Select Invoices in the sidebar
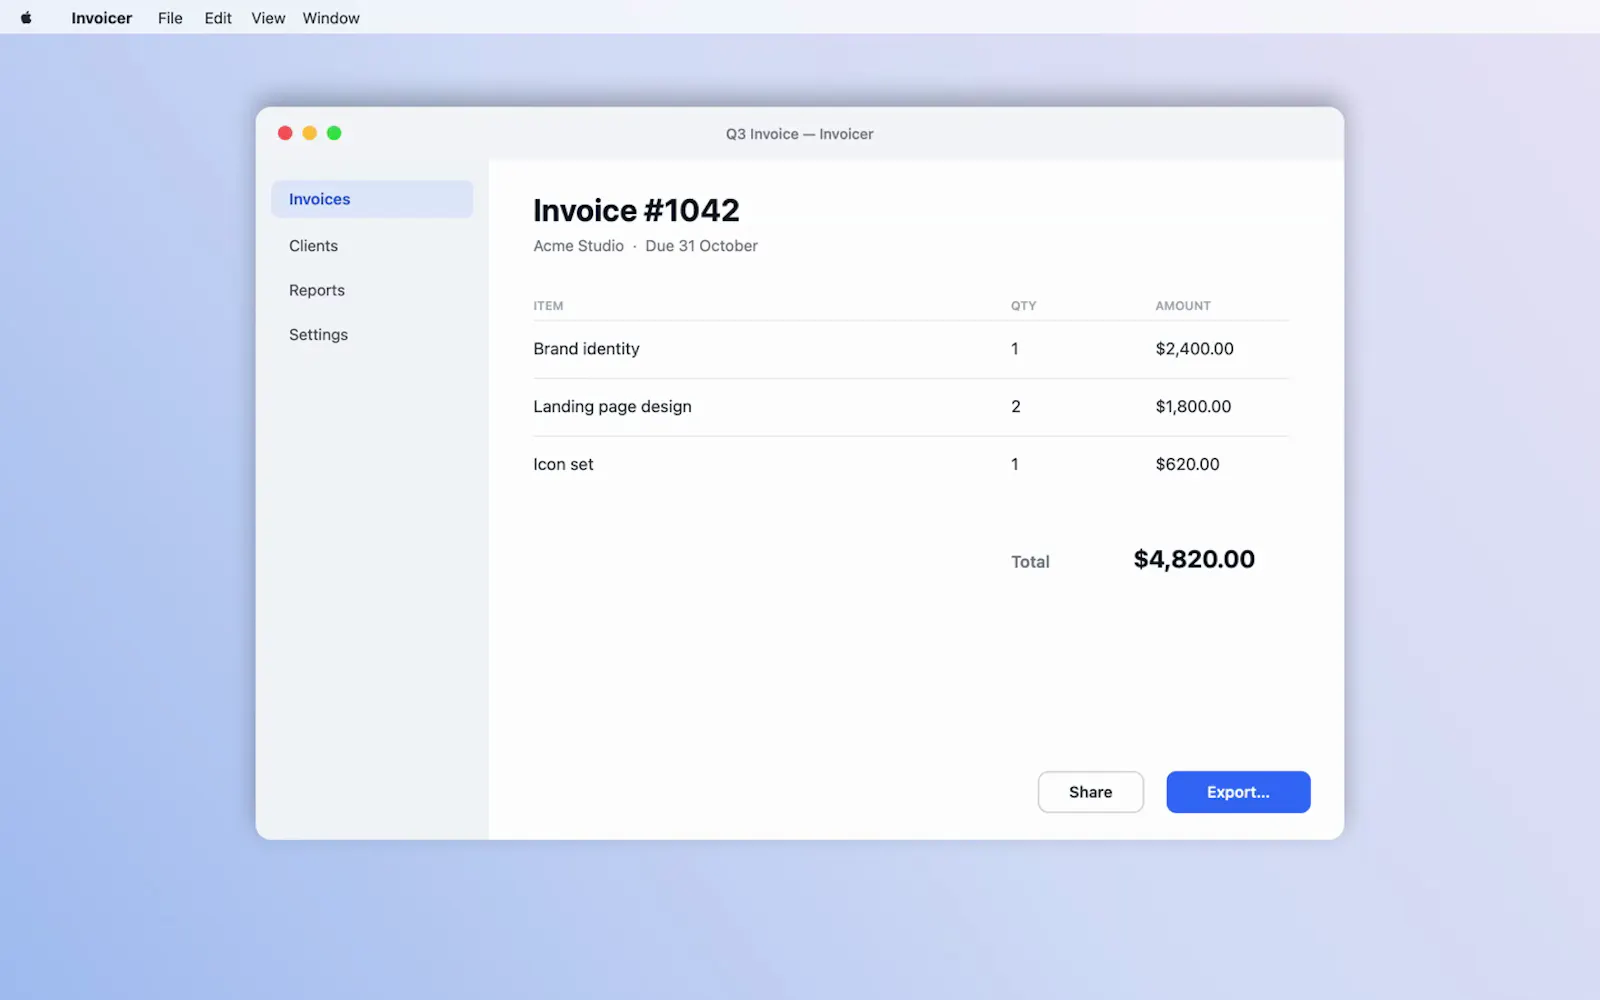The width and height of the screenshot is (1600, 1000). [372, 199]
